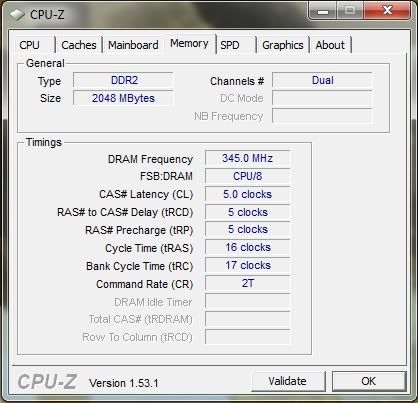Show the About tab

[330, 45]
